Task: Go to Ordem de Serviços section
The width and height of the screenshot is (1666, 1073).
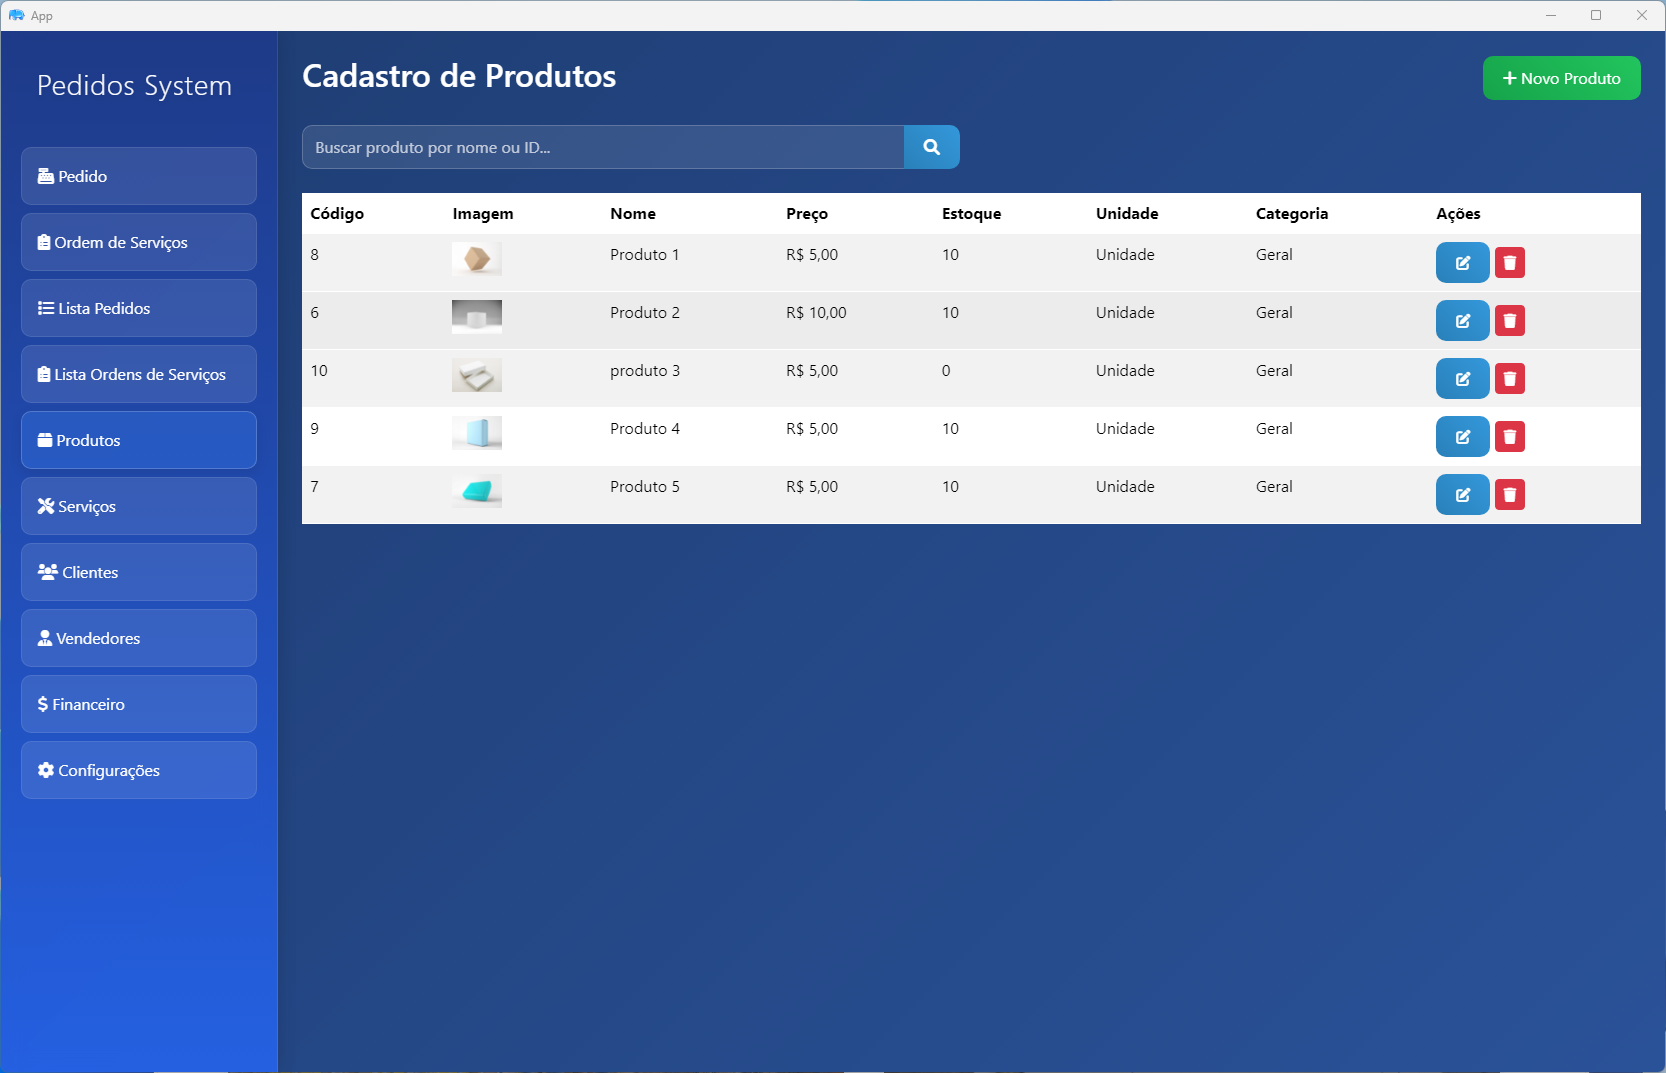Action: [139, 242]
